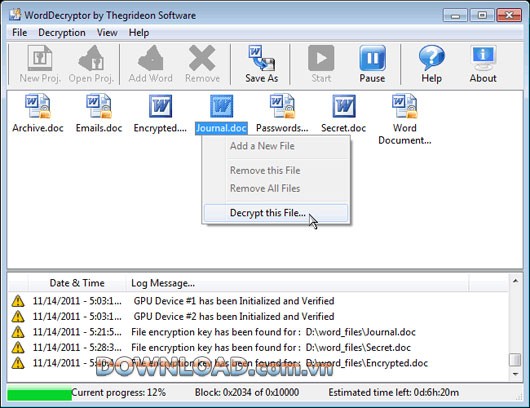This screenshot has width=530, height=408.
Task: Select the GPU Device #1 Initialized log message
Action: coord(234,301)
